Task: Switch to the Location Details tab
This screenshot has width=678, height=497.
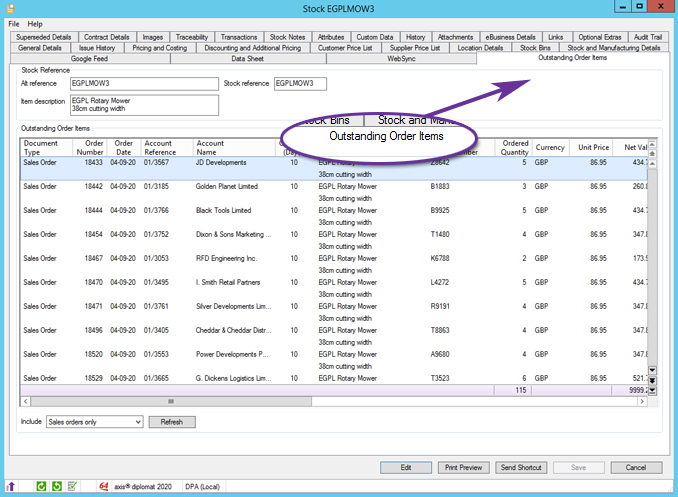Action: click(x=480, y=48)
